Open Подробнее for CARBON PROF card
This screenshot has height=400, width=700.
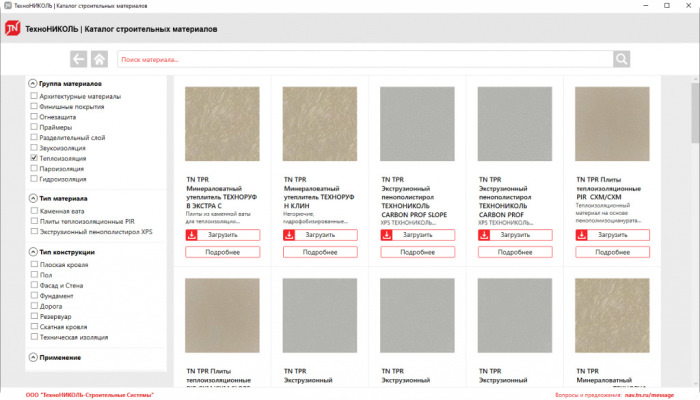tap(515, 252)
